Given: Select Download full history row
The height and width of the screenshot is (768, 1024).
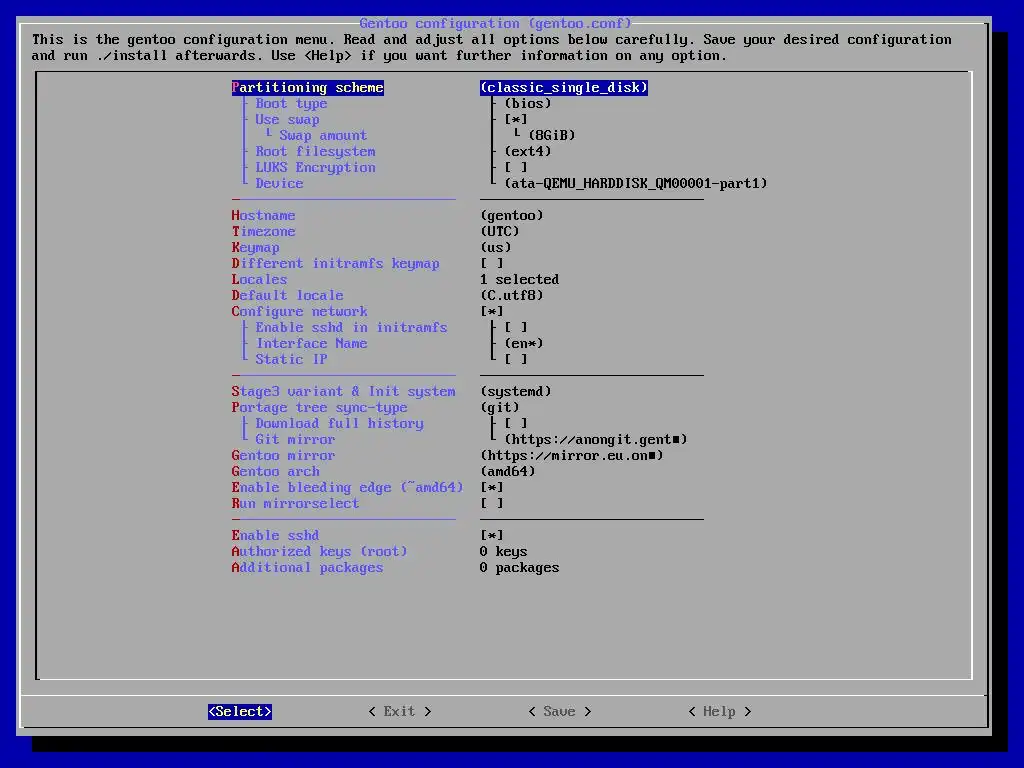Looking at the screenshot, I should [x=340, y=424].
